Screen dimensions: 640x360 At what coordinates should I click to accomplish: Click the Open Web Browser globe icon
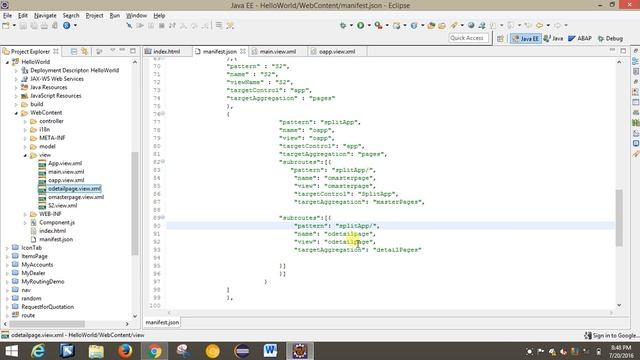[471, 25]
